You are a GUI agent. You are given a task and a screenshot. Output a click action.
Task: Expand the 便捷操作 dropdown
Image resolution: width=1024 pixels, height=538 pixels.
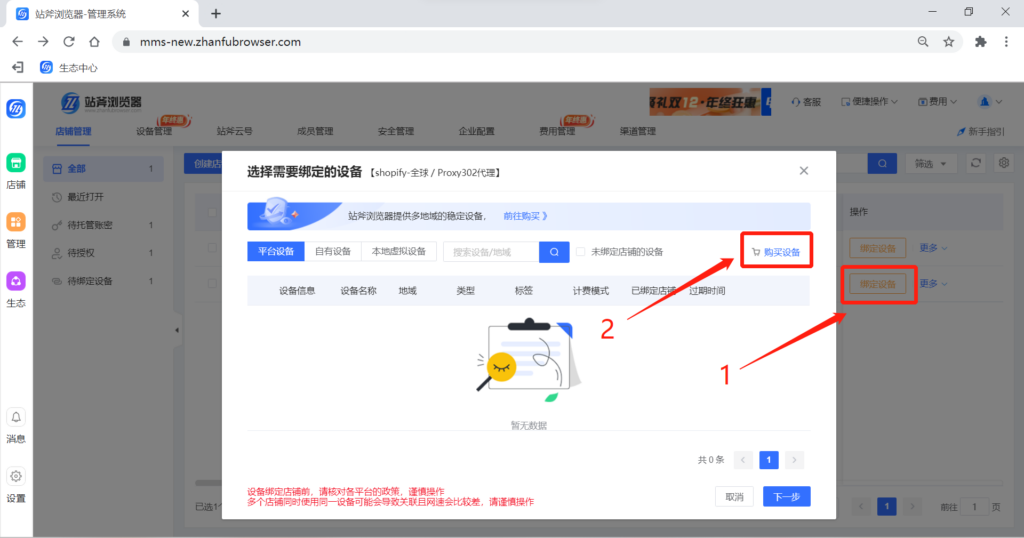[869, 102]
